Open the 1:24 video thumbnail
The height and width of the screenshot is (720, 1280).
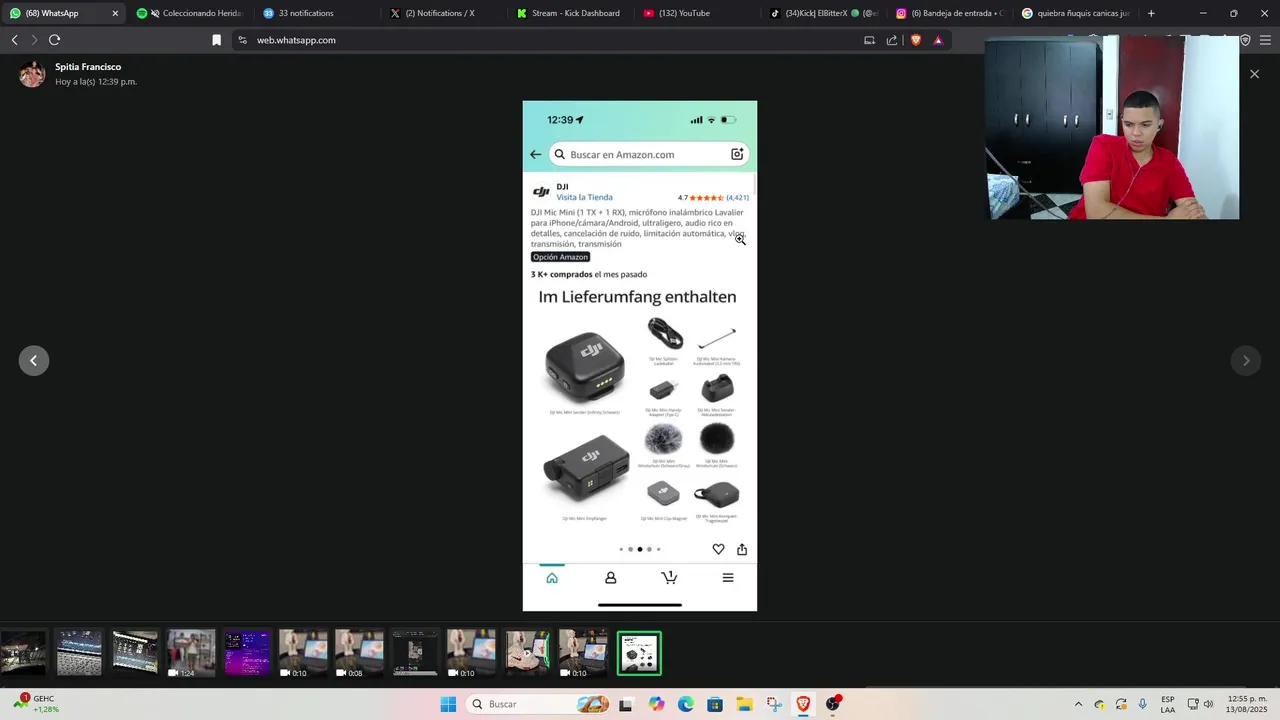(x=191, y=654)
